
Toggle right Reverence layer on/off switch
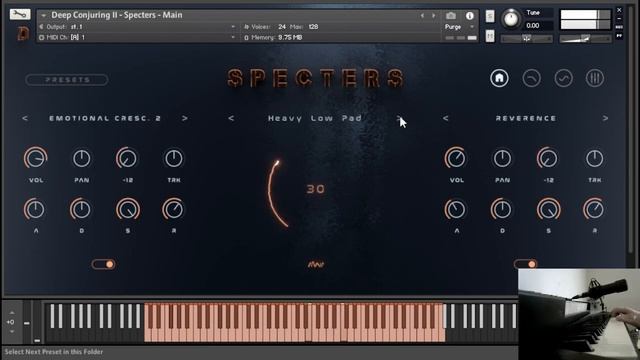pyautogui.click(x=525, y=264)
